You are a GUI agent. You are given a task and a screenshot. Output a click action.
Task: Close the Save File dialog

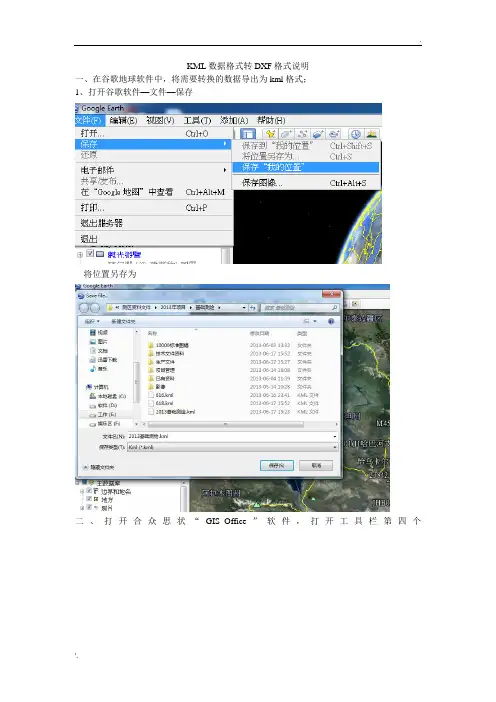[331, 294]
